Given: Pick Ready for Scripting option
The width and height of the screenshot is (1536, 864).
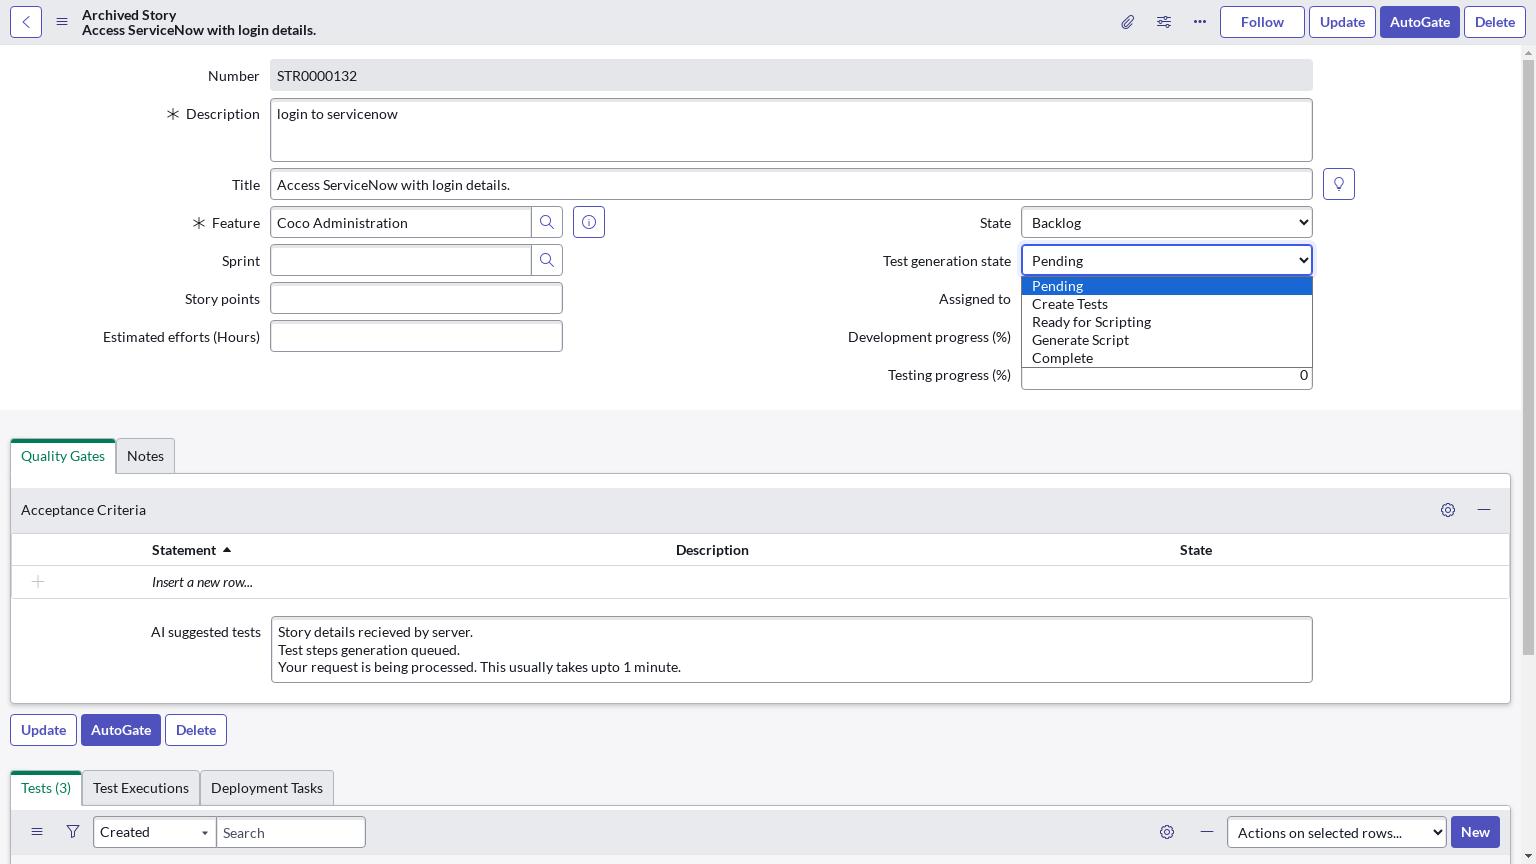Looking at the screenshot, I should [1167, 322].
